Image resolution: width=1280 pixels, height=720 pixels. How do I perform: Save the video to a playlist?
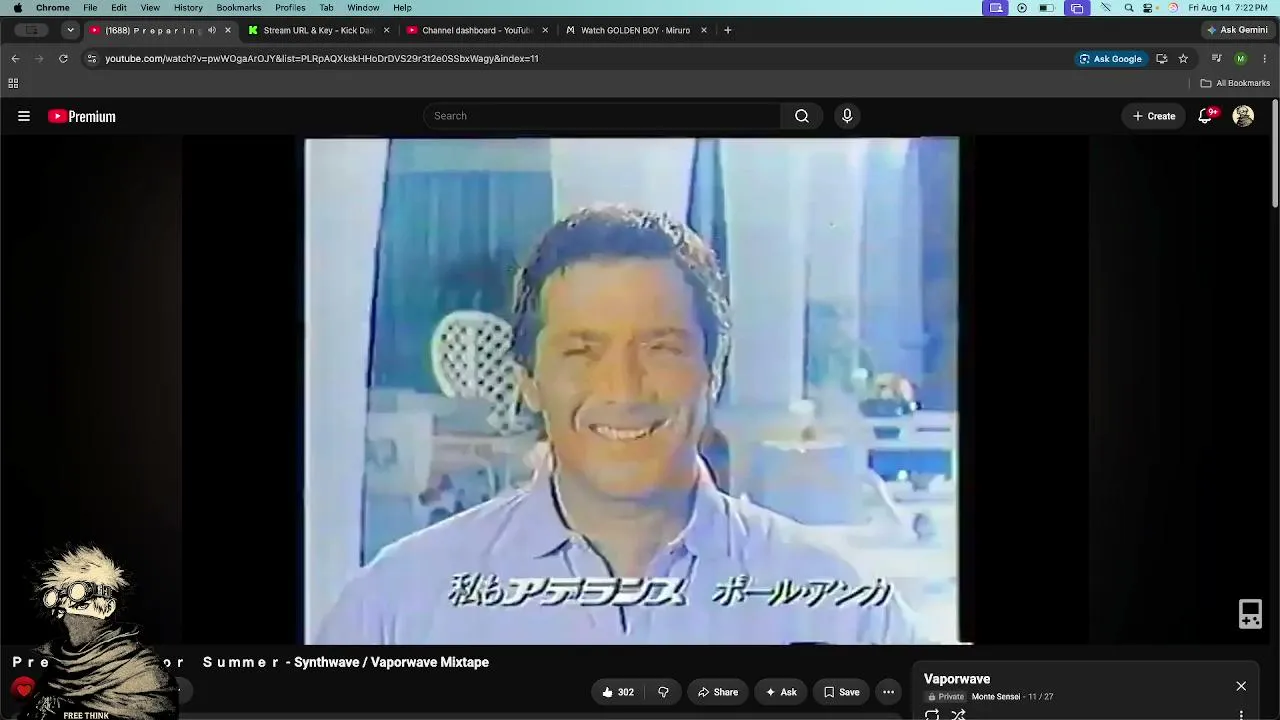pyautogui.click(x=841, y=692)
